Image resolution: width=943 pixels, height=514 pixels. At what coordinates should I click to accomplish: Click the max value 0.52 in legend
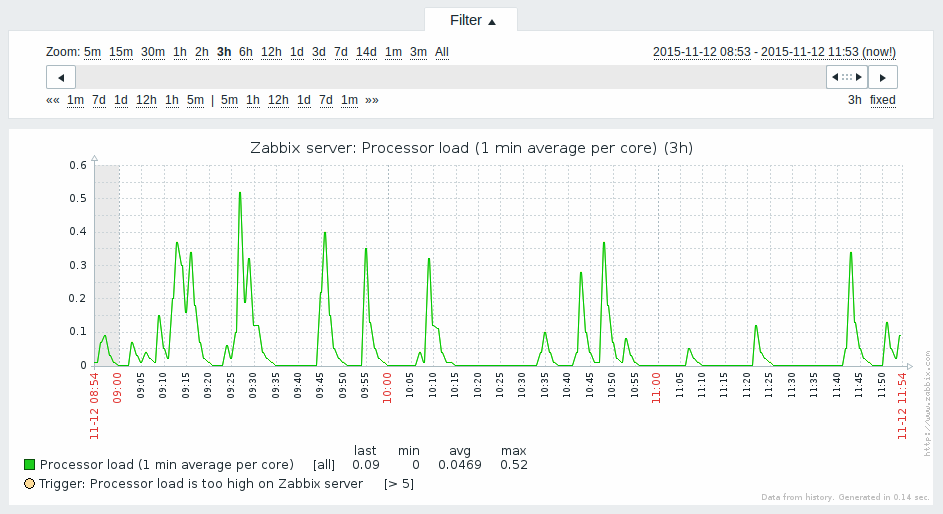click(514, 465)
